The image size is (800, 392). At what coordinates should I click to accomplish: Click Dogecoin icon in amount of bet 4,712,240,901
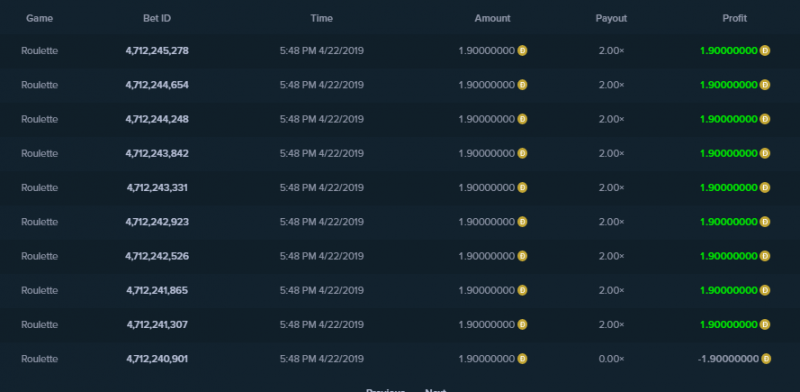click(522, 358)
